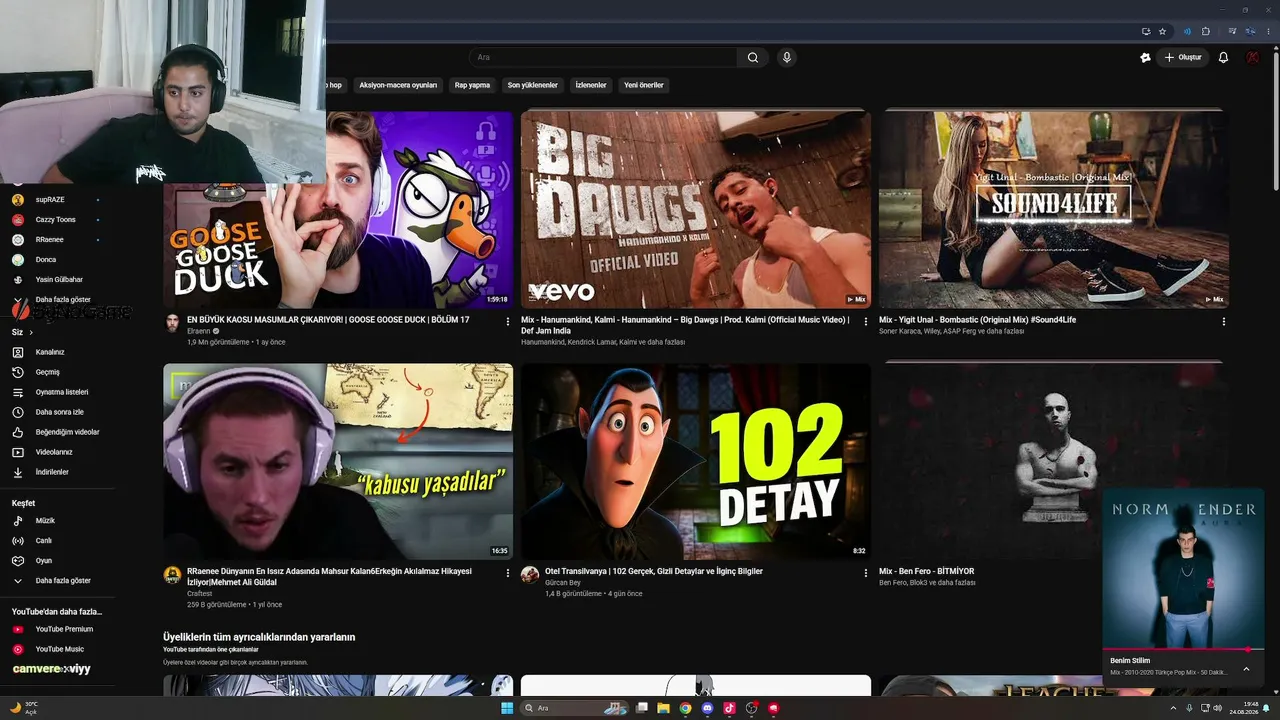Open options menu for Goose Goose Duck video
The width and height of the screenshot is (1280, 720).
click(x=508, y=322)
